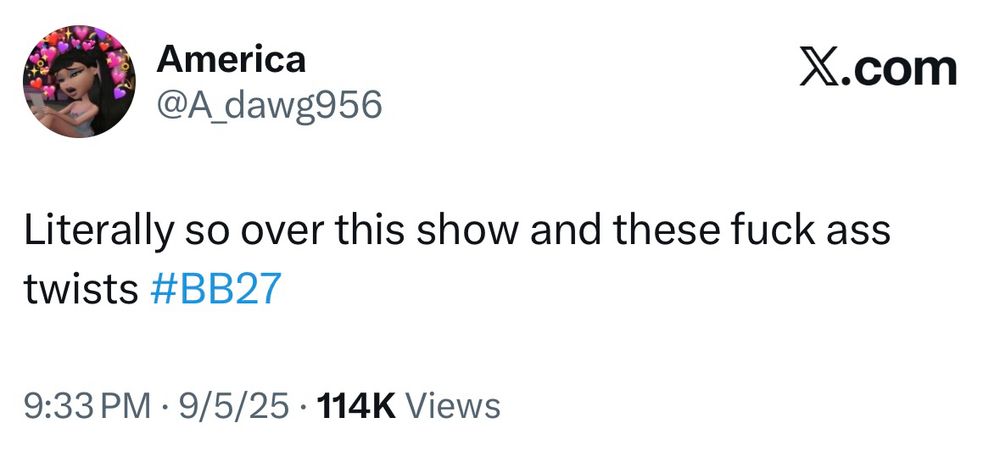This screenshot has width=1000, height=450.
Task: Click the 9/5/25 date
Action: coord(233,406)
